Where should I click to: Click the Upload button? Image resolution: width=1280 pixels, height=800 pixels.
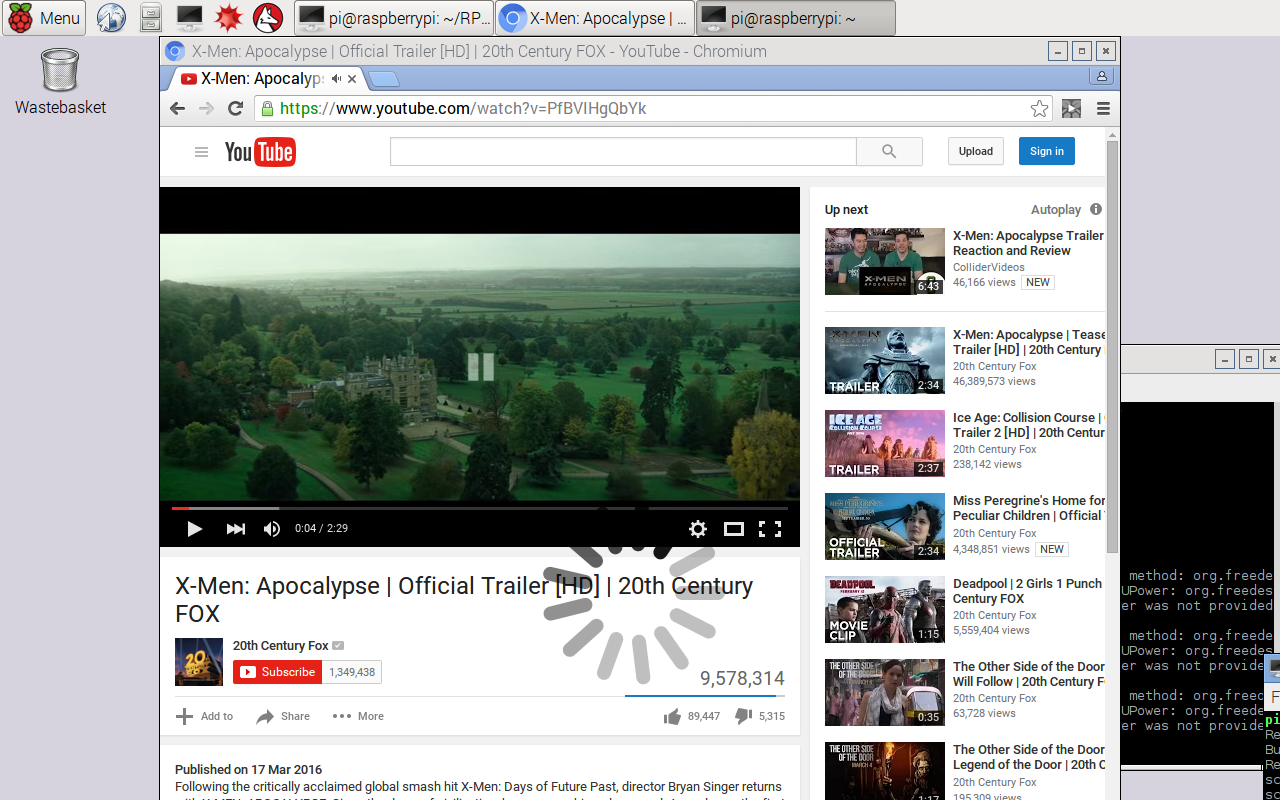pos(976,152)
